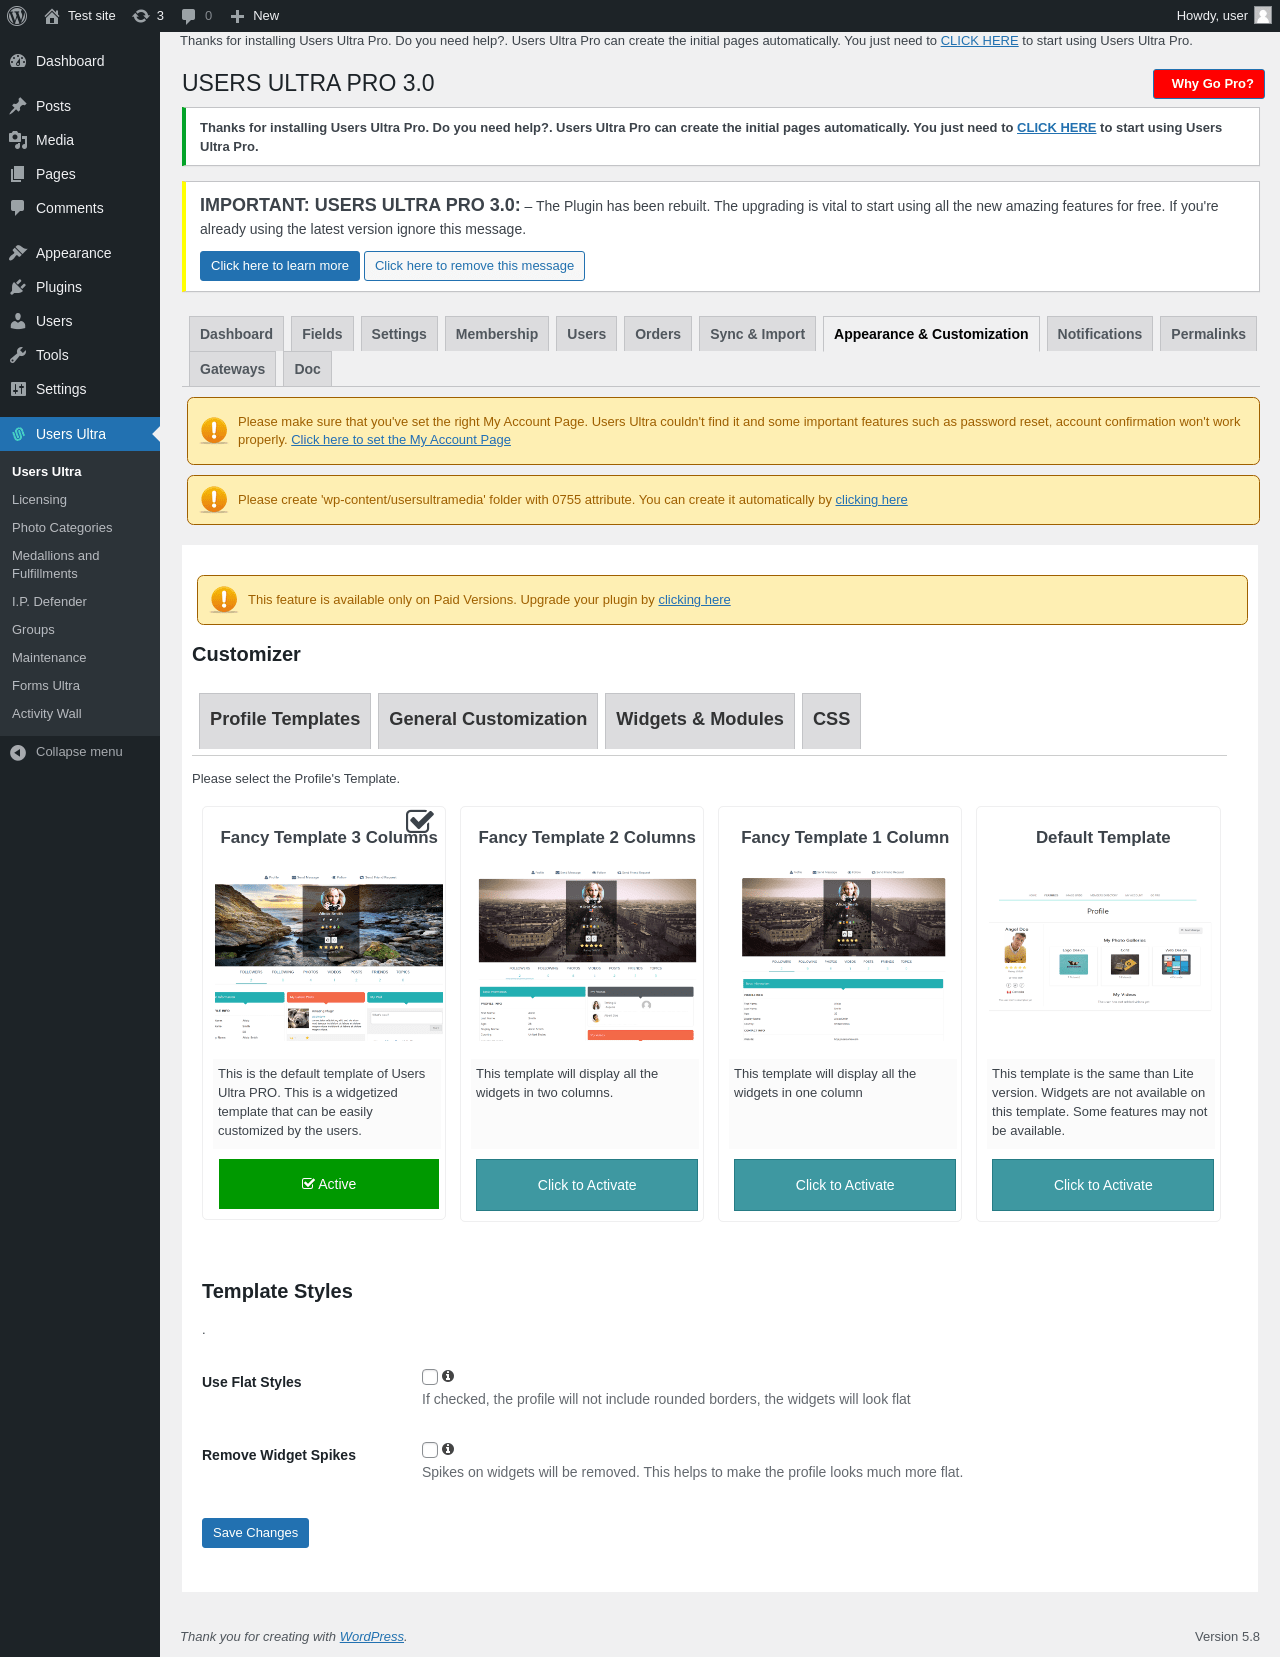This screenshot has height=1657, width=1280.
Task: Open the Widgets & Modules customizer tab
Action: pos(700,720)
